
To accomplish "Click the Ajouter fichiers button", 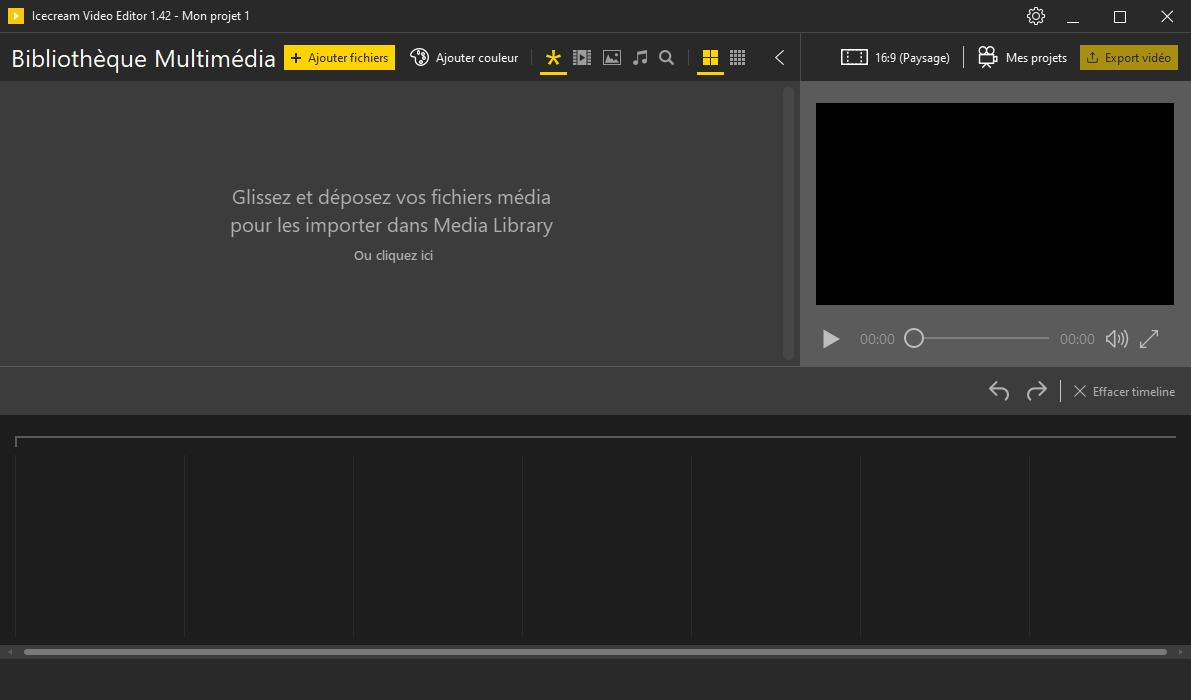I will 339,58.
